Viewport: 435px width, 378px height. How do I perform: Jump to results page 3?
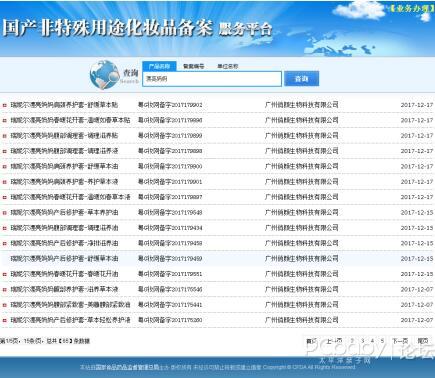363,341
